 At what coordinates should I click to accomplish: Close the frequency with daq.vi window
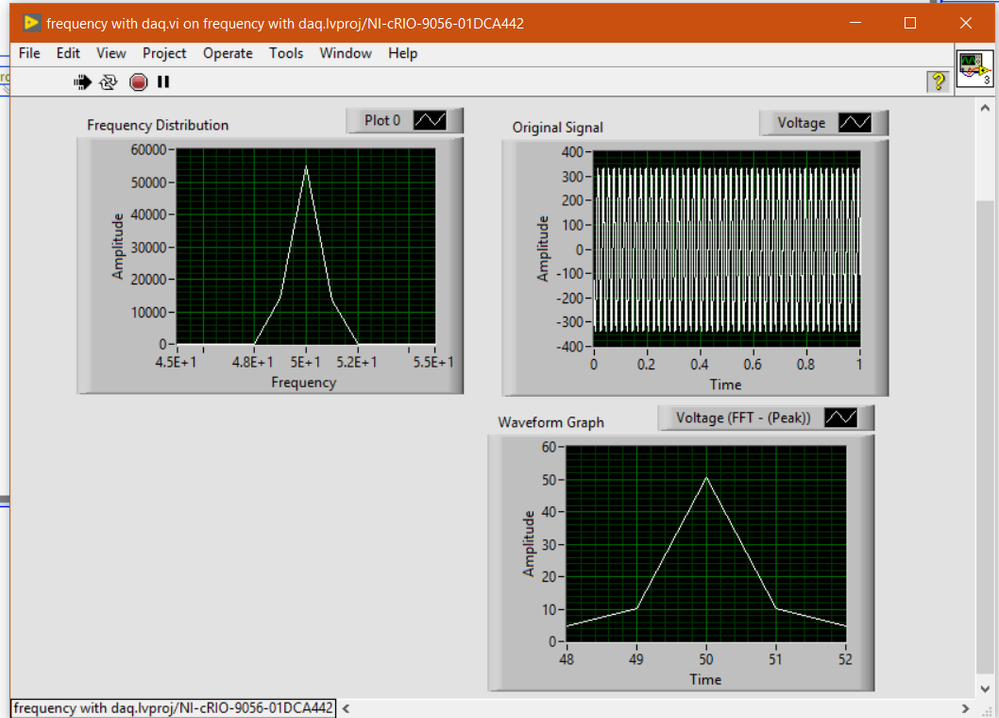click(966, 23)
